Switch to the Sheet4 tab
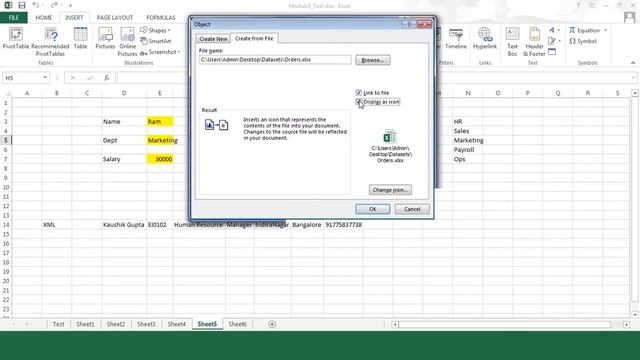The height and width of the screenshot is (360, 640). [x=177, y=324]
